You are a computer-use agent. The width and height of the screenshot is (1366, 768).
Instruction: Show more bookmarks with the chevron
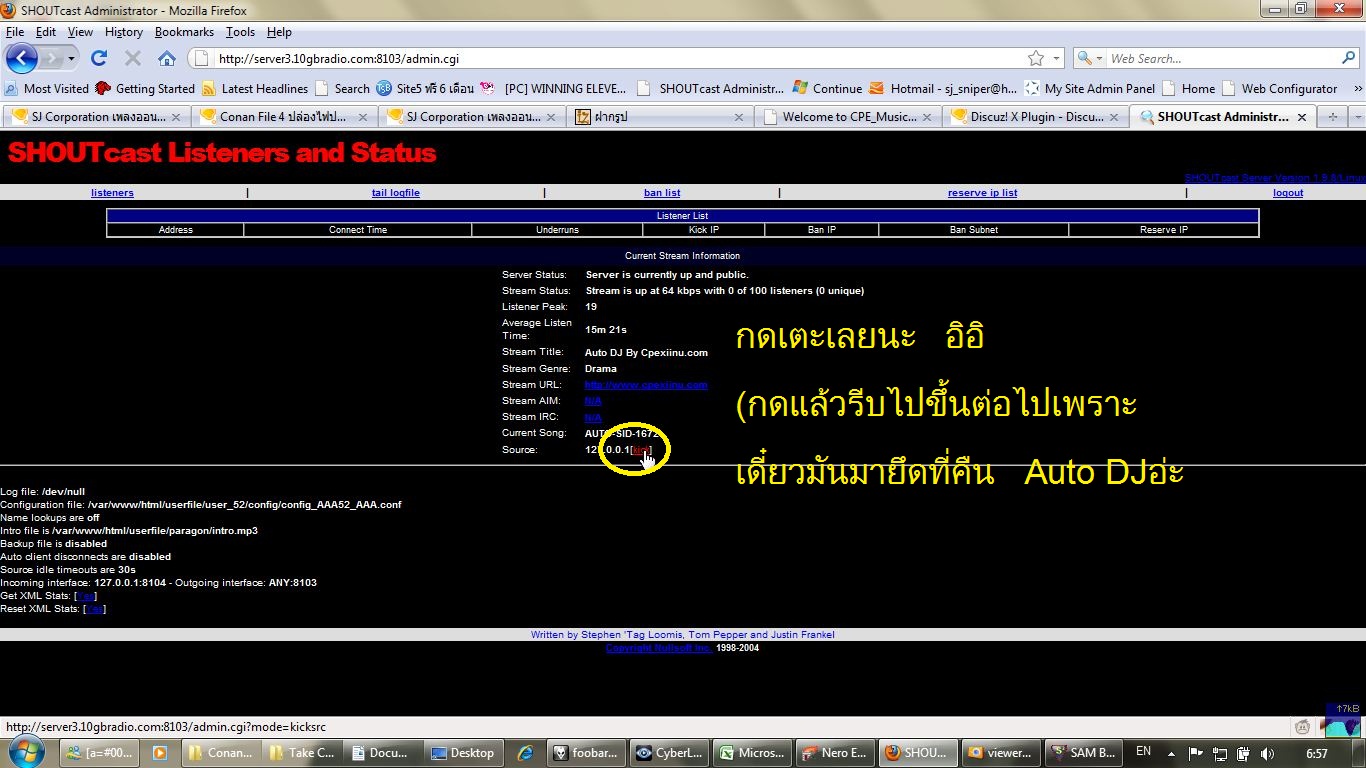tap(1357, 88)
